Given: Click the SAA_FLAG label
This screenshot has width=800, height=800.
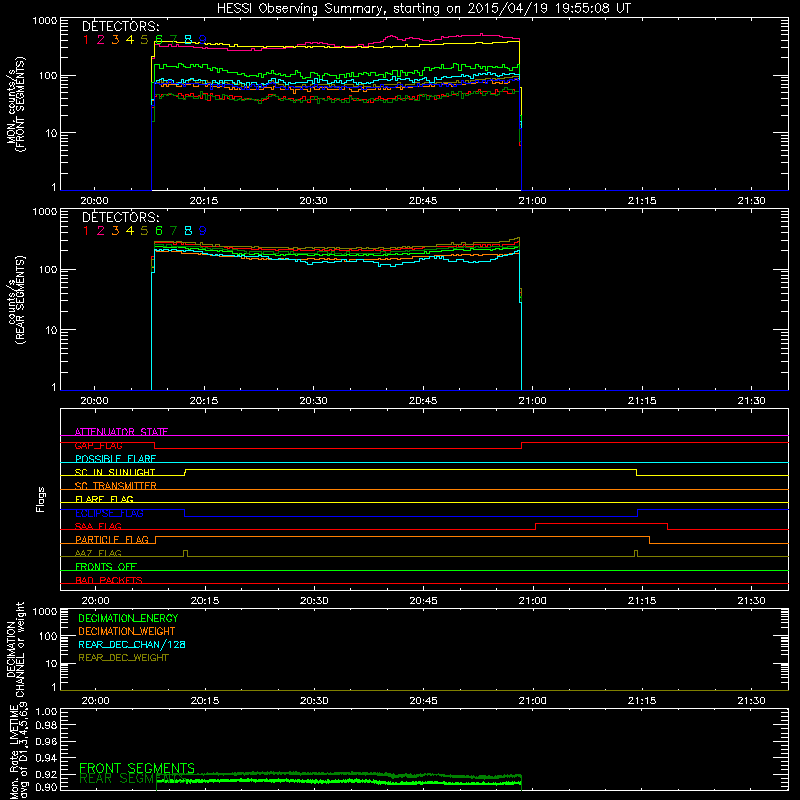Looking at the screenshot, I should [98, 527].
